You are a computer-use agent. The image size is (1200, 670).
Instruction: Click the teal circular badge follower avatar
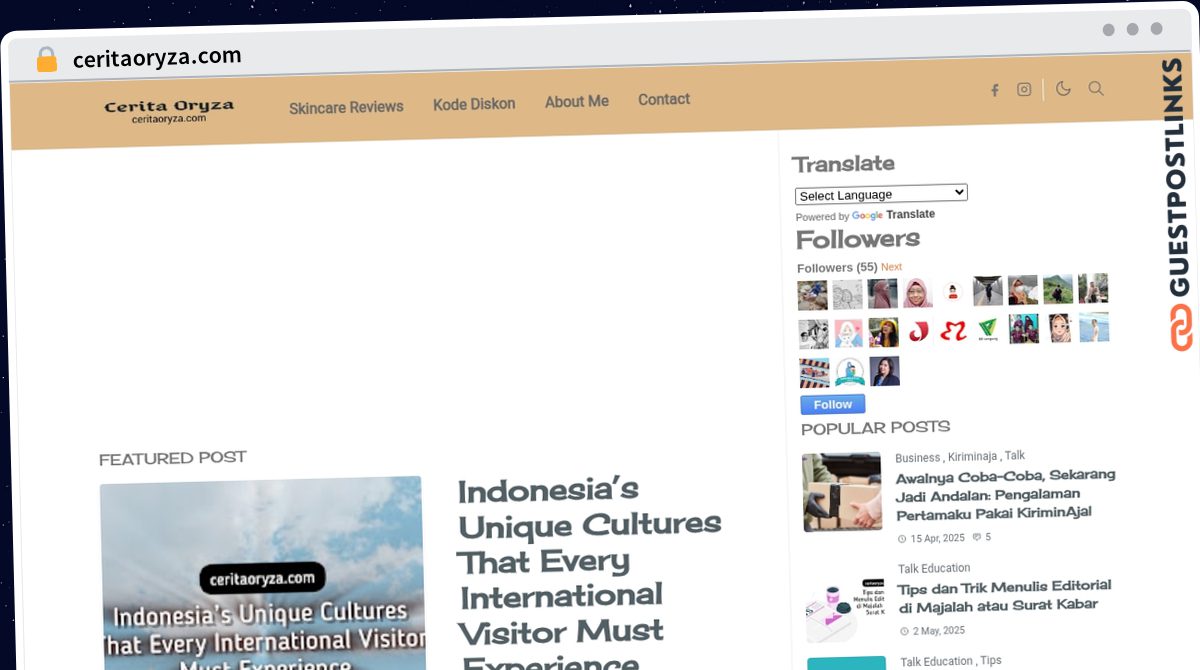pyautogui.click(x=850, y=372)
